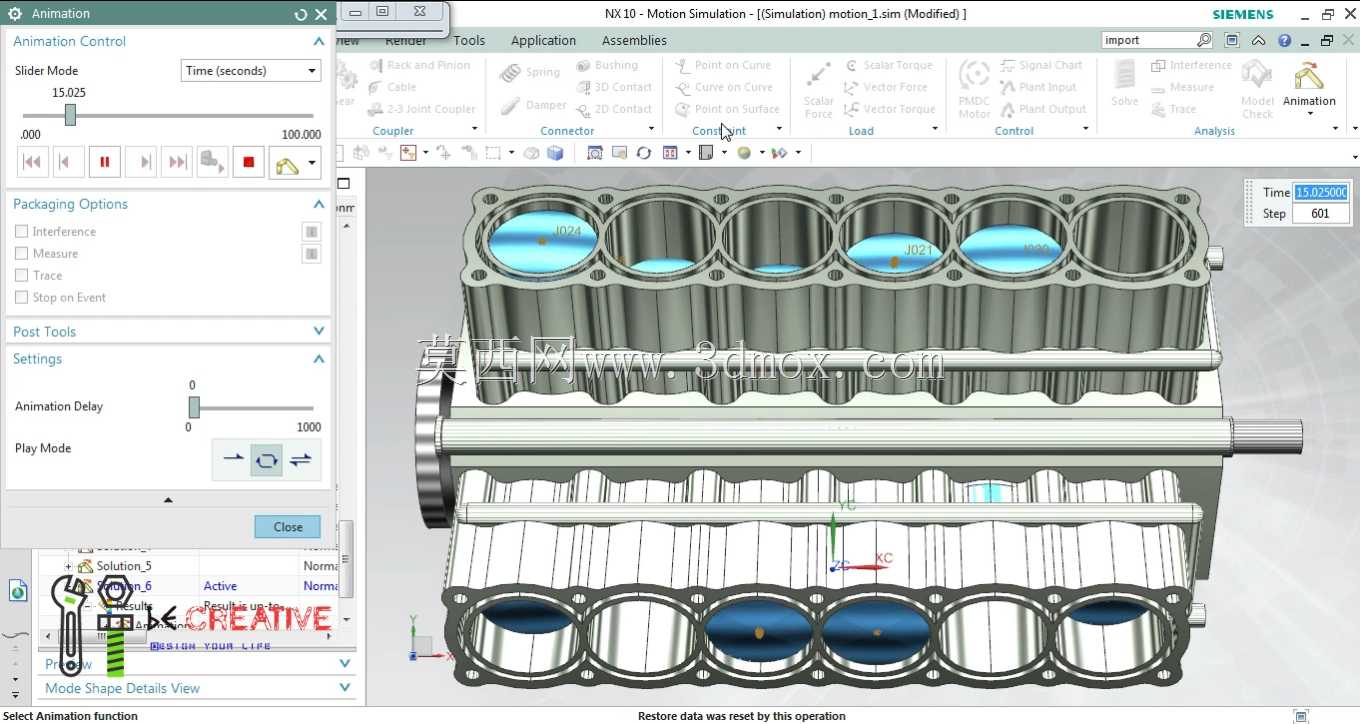Enable the Measure checkbox
This screenshot has width=1360, height=724.
pyautogui.click(x=21, y=253)
